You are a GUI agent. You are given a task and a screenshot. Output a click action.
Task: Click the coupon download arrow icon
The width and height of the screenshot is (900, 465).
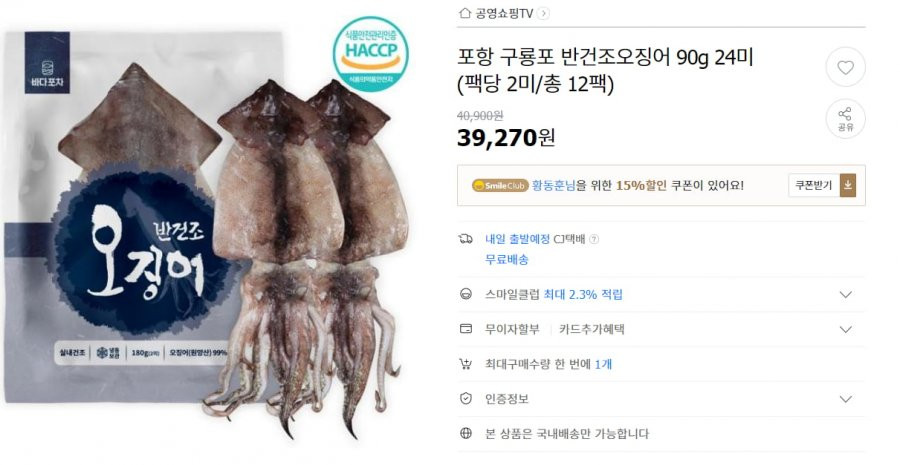point(848,185)
